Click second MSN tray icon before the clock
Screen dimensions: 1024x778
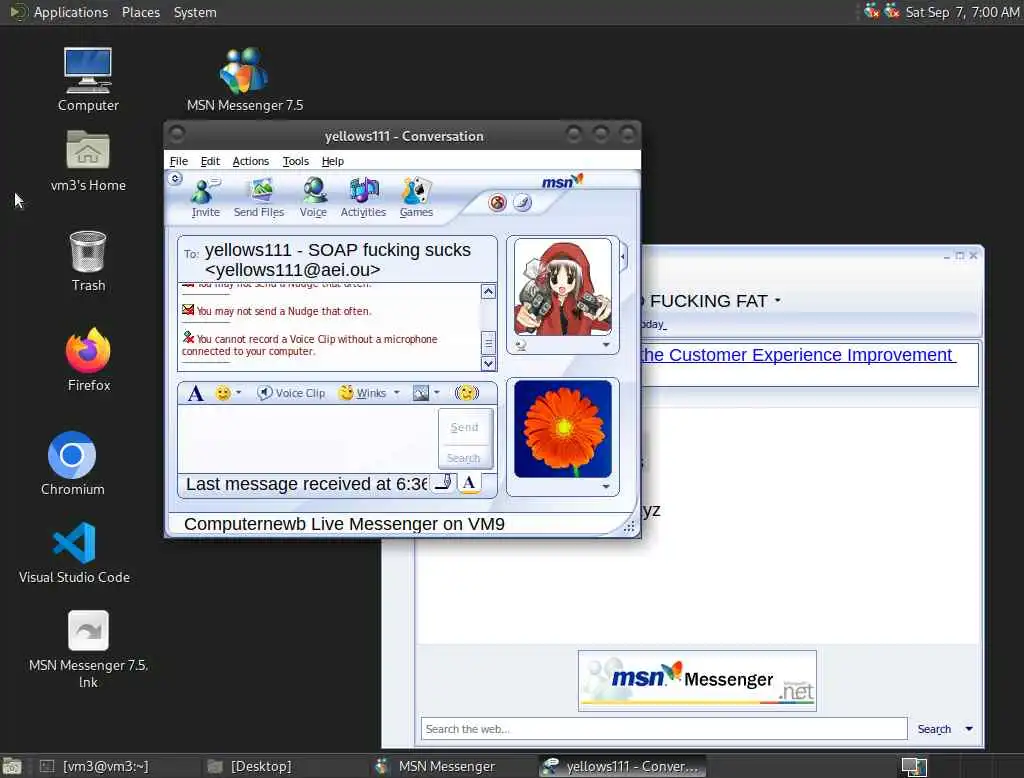[892, 11]
